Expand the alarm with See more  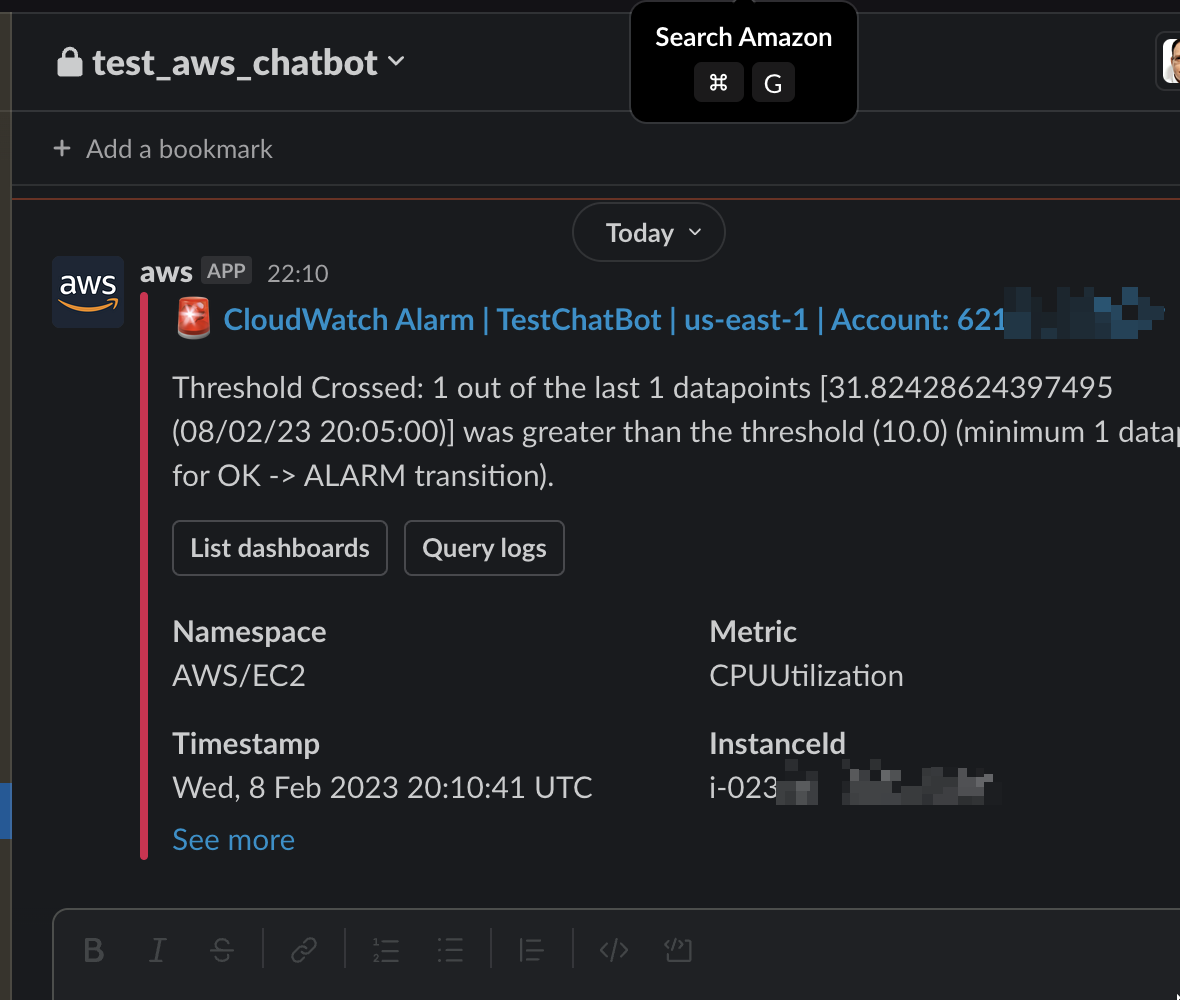pyautogui.click(x=233, y=840)
